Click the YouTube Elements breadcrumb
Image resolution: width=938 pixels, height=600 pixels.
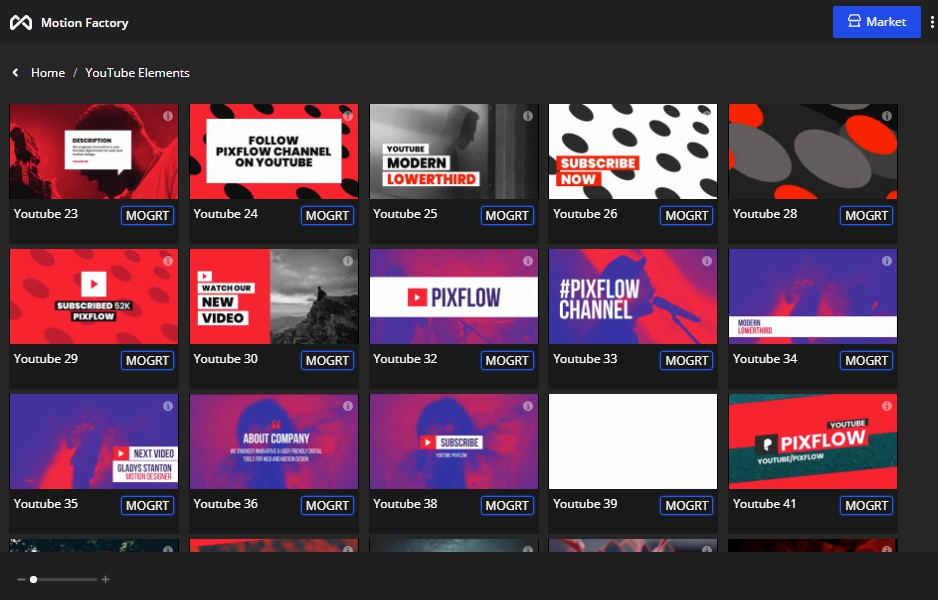click(137, 73)
